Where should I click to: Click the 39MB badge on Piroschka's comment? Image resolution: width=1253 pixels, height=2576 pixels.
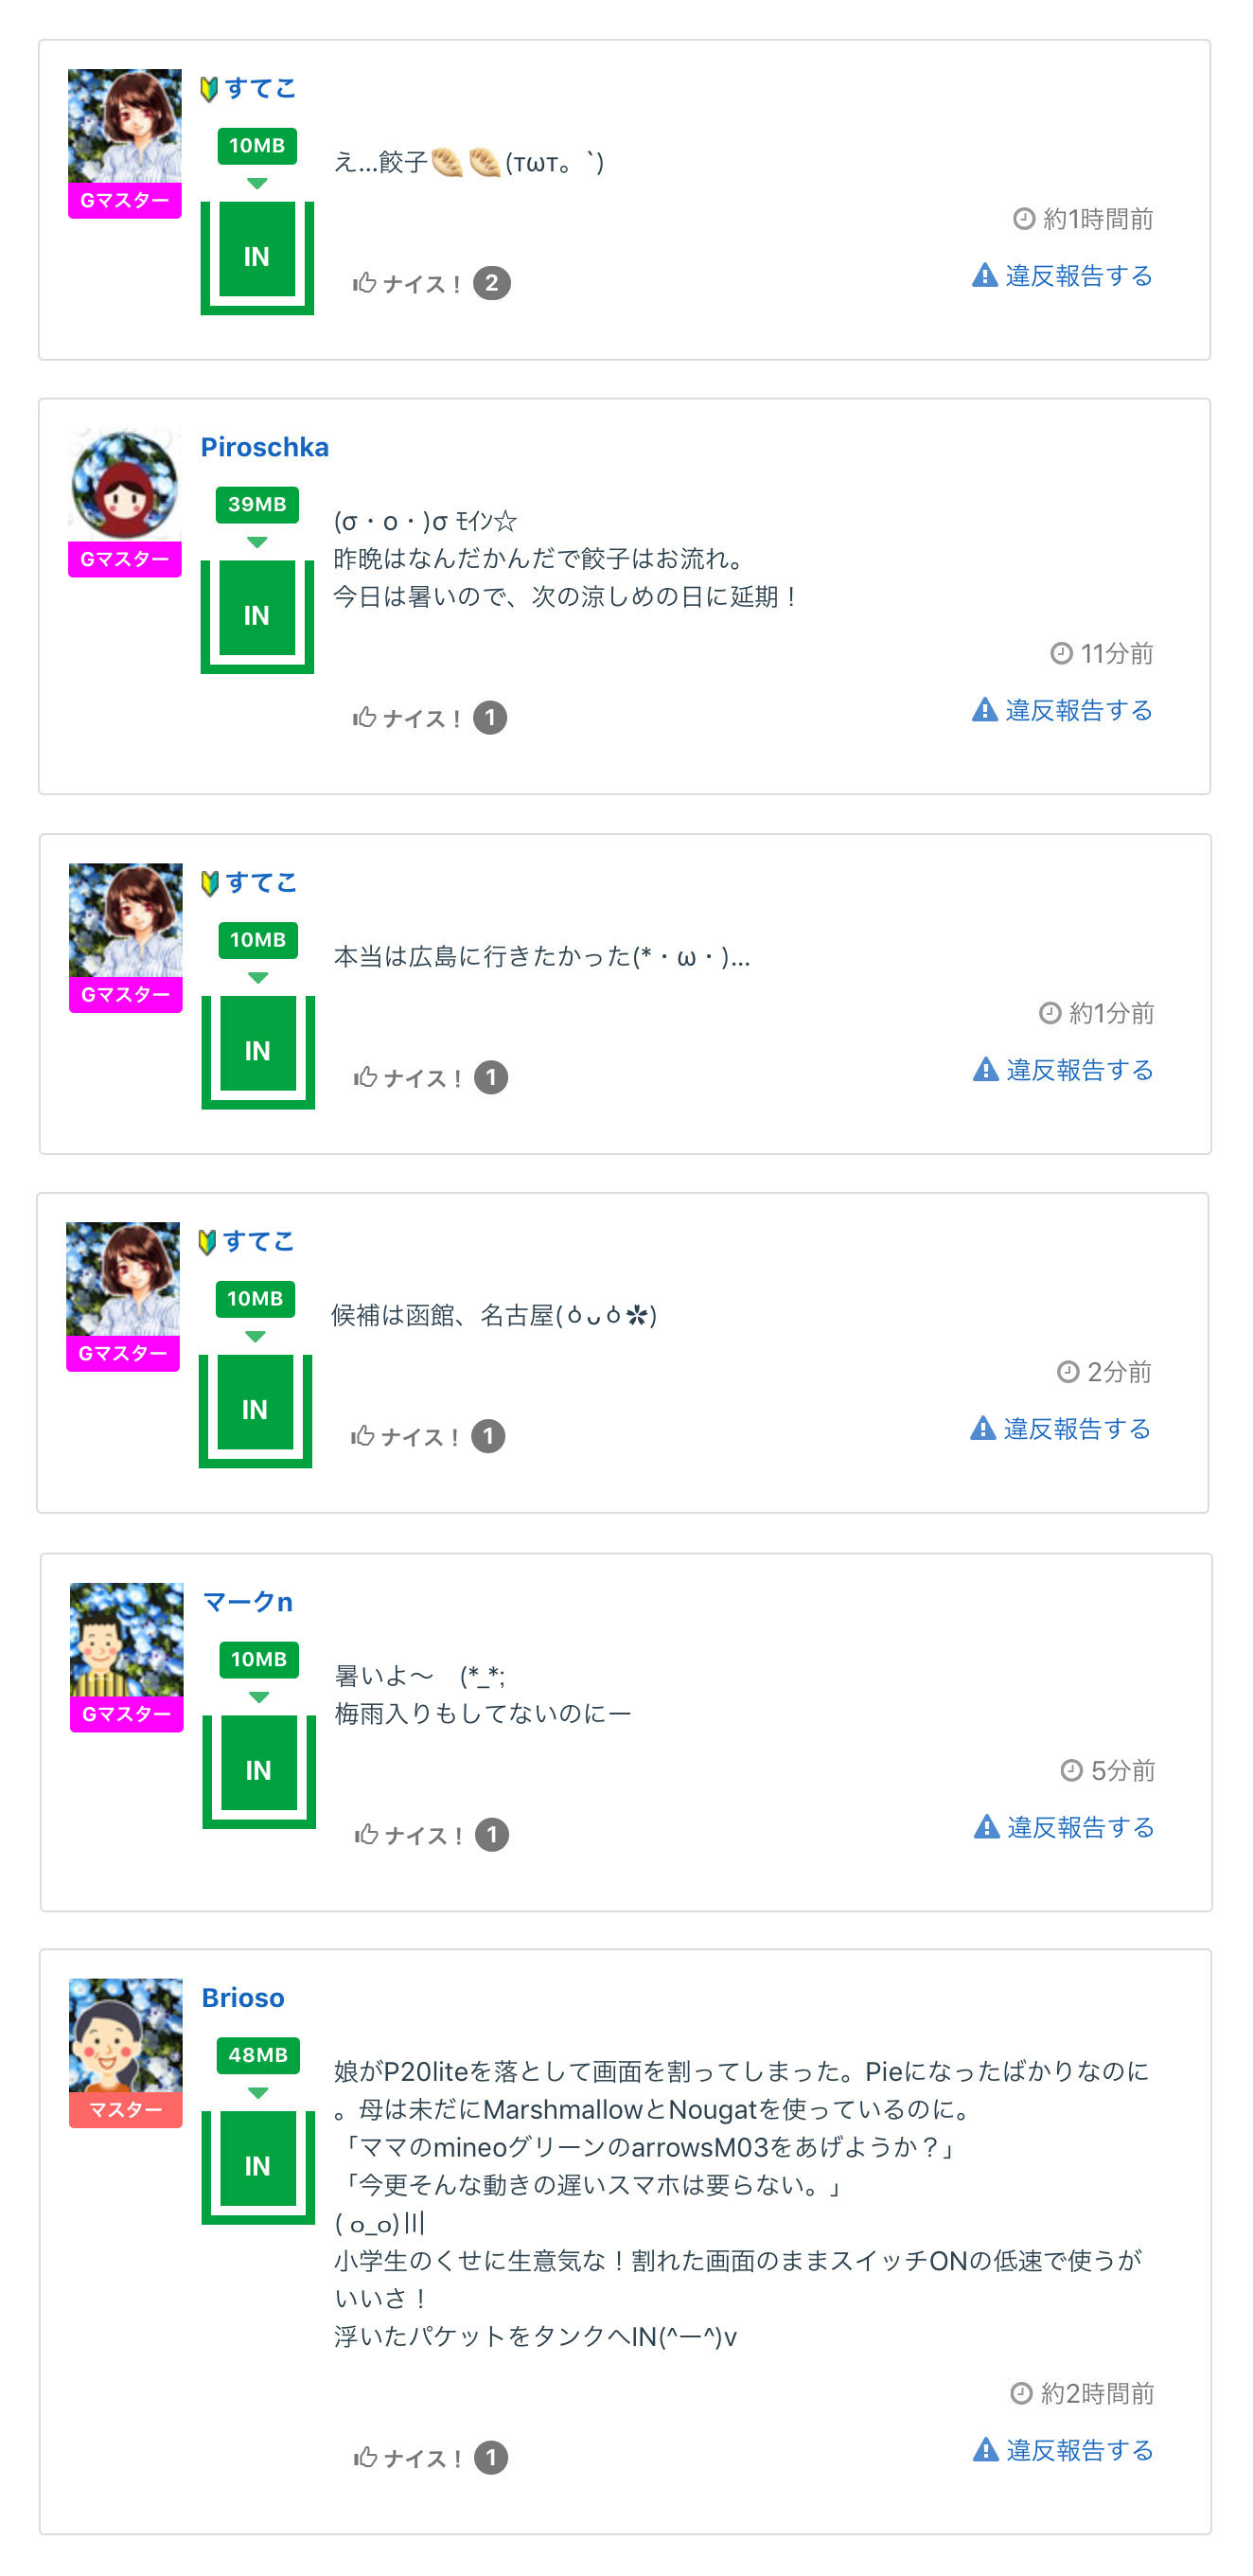pos(257,504)
